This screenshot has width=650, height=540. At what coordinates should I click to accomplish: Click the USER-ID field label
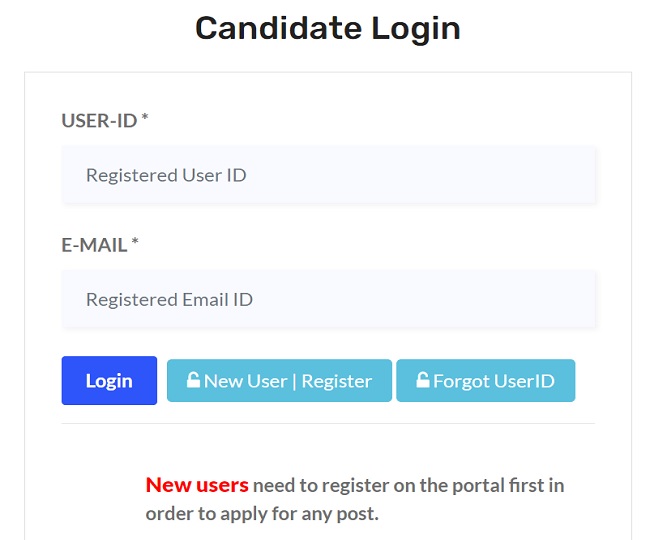pyautogui.click(x=99, y=121)
